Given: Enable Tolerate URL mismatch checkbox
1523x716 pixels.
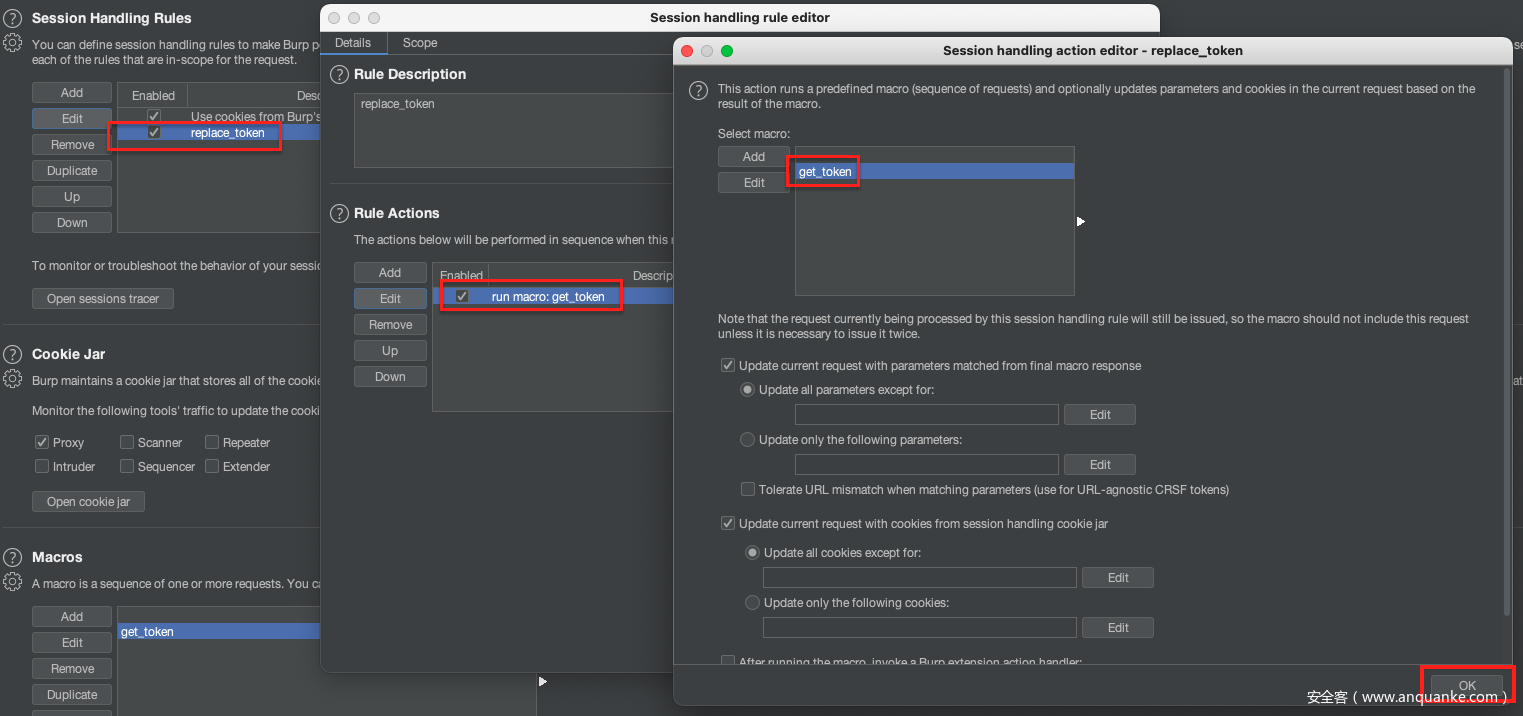Looking at the screenshot, I should pyautogui.click(x=748, y=490).
